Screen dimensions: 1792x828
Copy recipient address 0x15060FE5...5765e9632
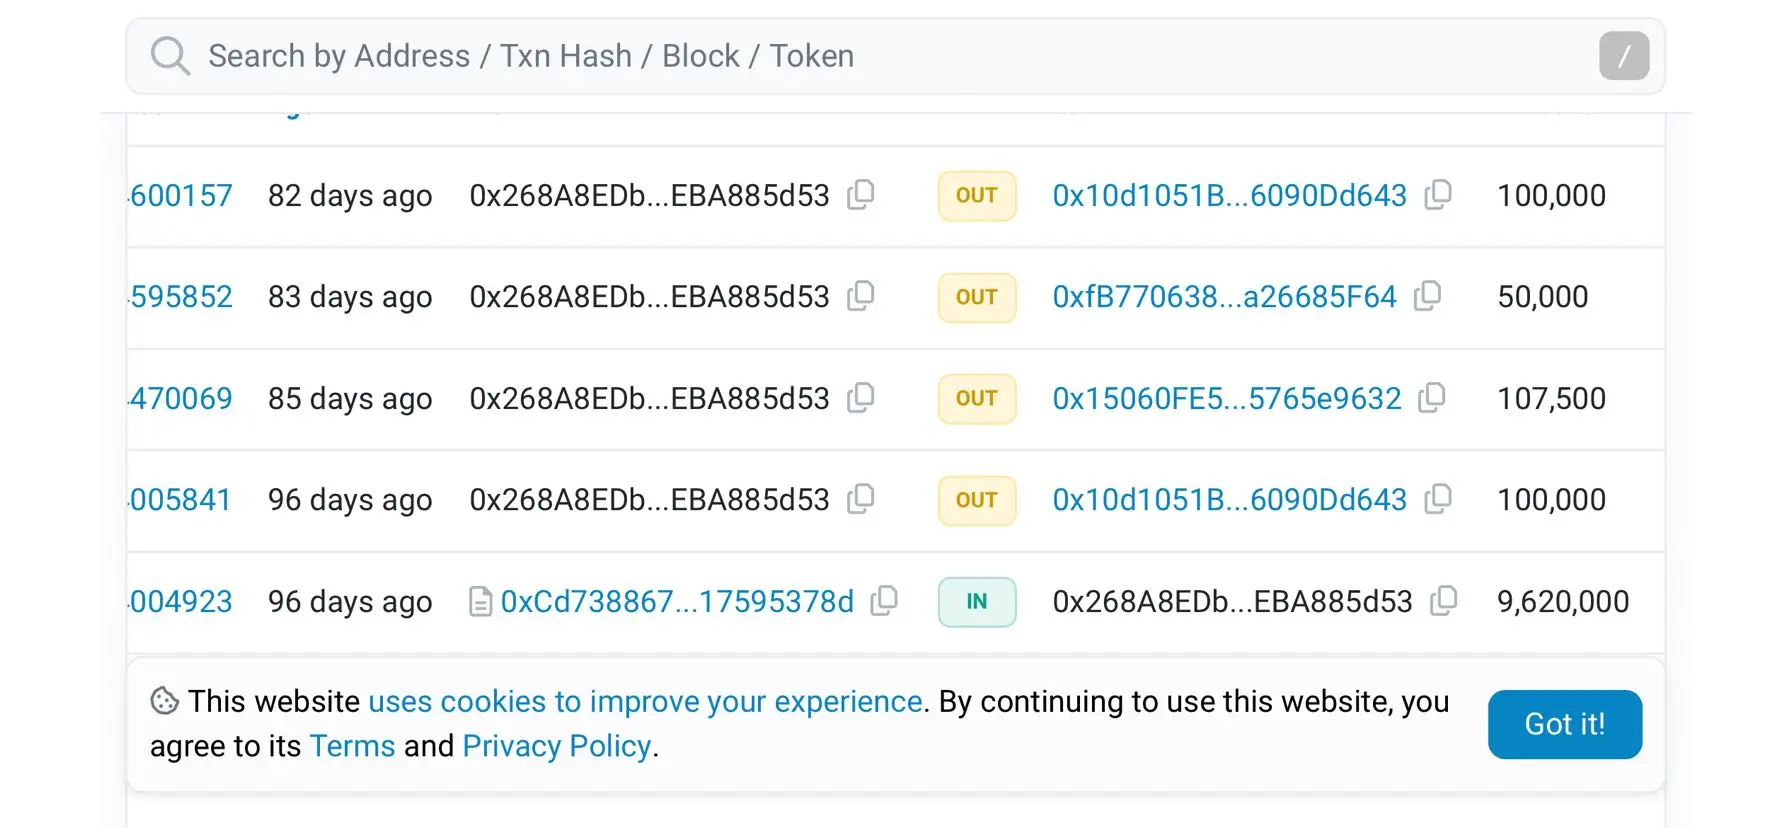click(x=1432, y=398)
